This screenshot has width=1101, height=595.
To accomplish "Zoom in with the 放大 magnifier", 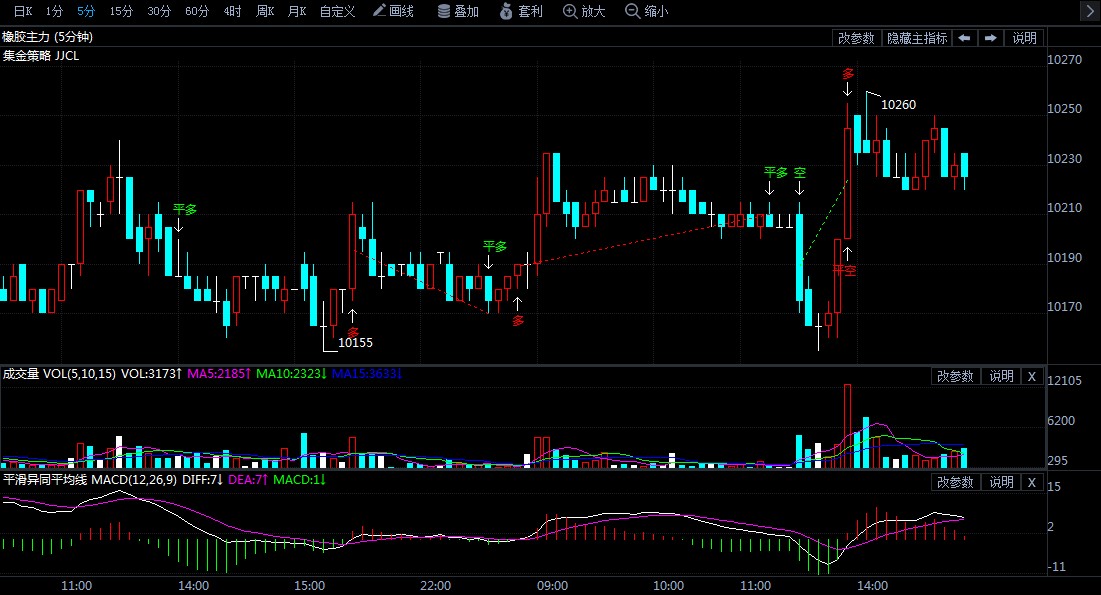I will [x=584, y=11].
